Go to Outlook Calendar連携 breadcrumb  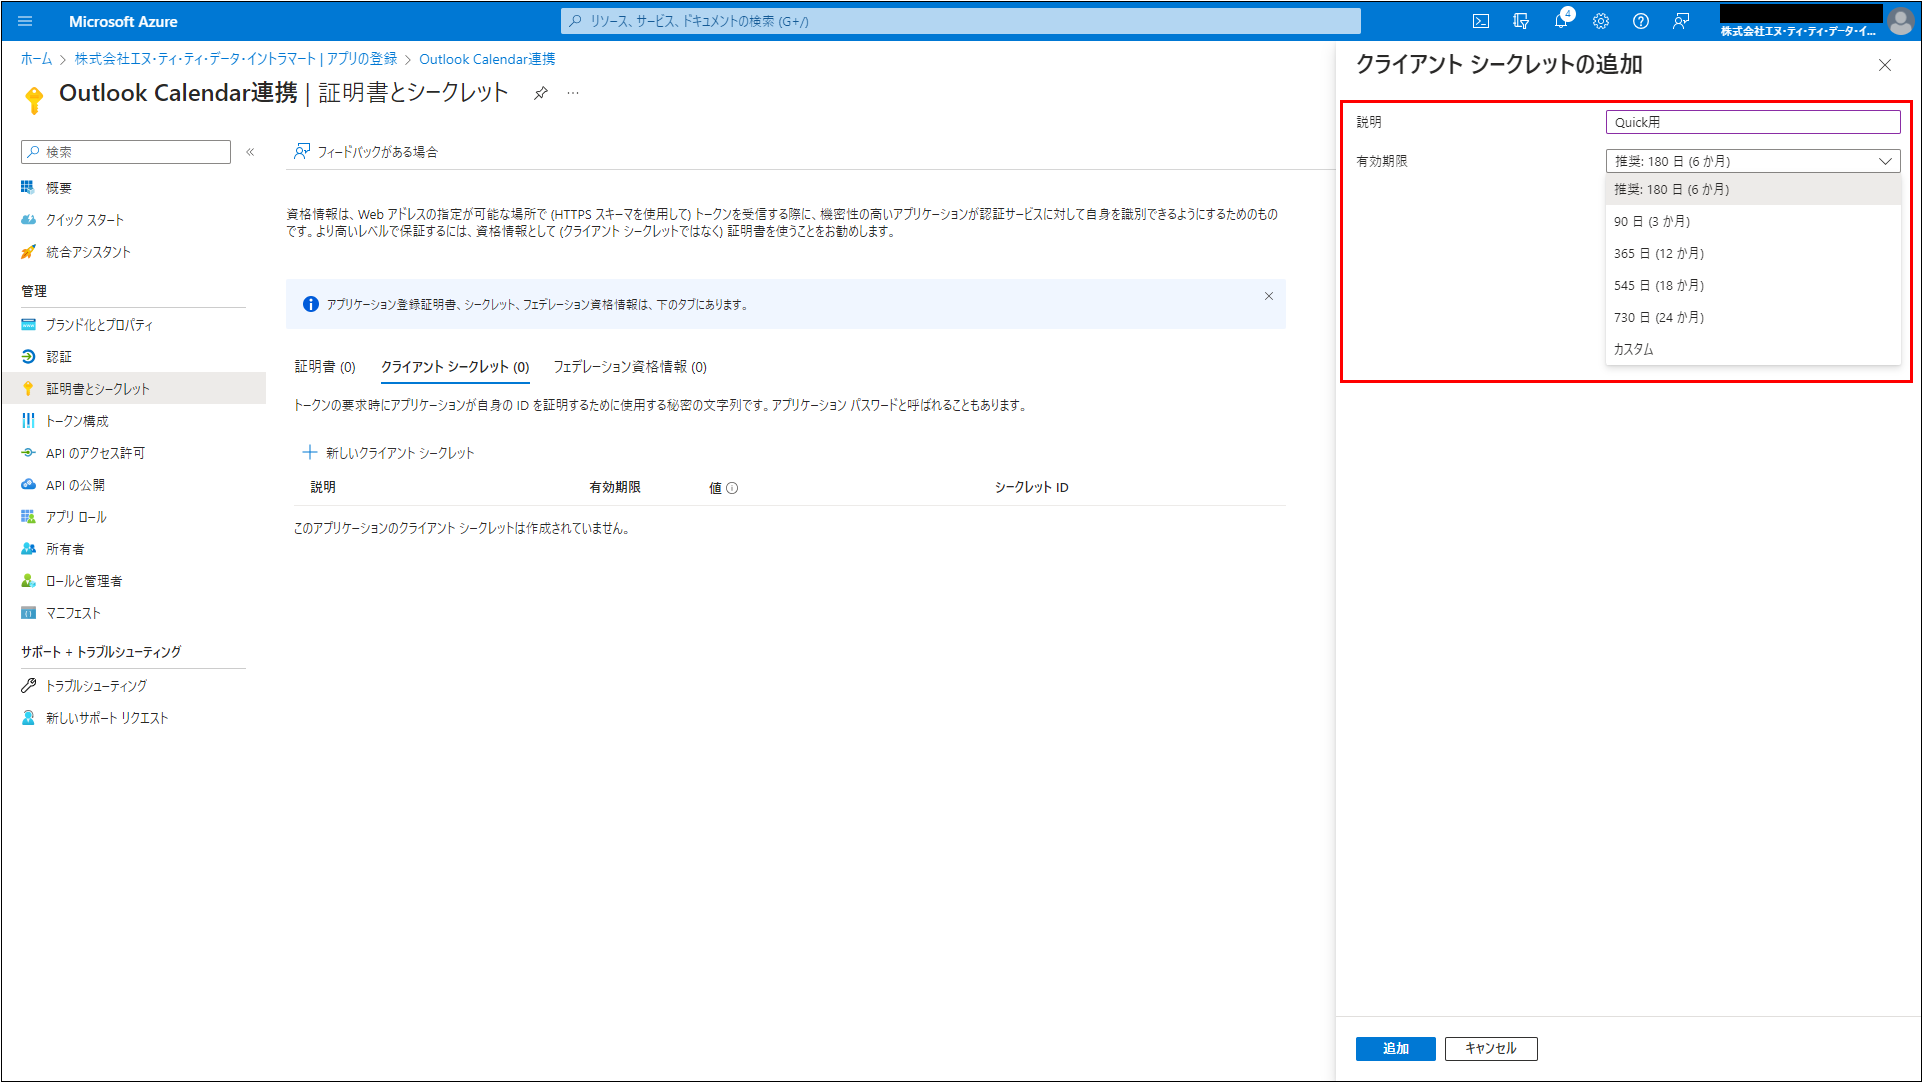pyautogui.click(x=487, y=59)
